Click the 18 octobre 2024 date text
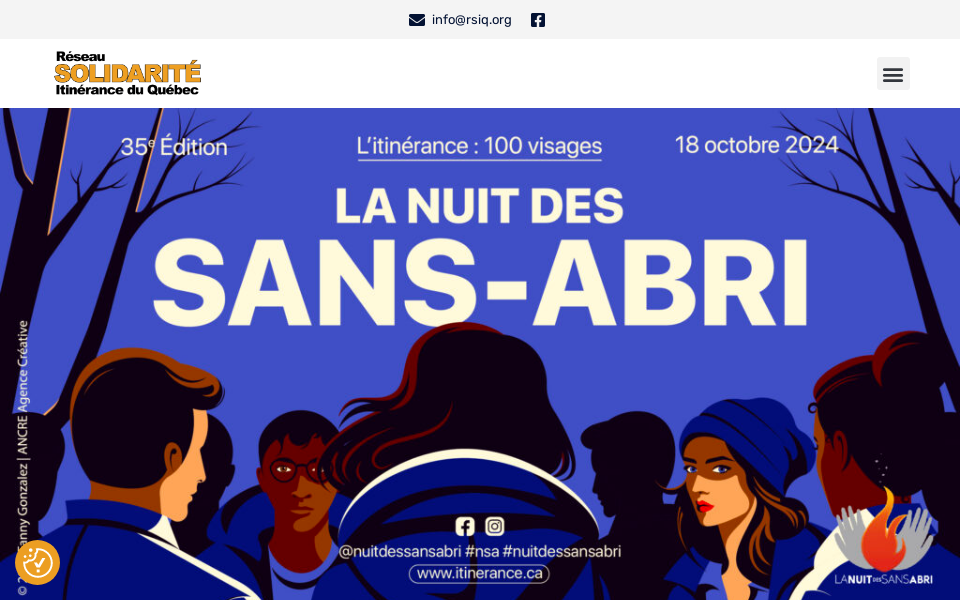This screenshot has height=600, width=960. (756, 145)
